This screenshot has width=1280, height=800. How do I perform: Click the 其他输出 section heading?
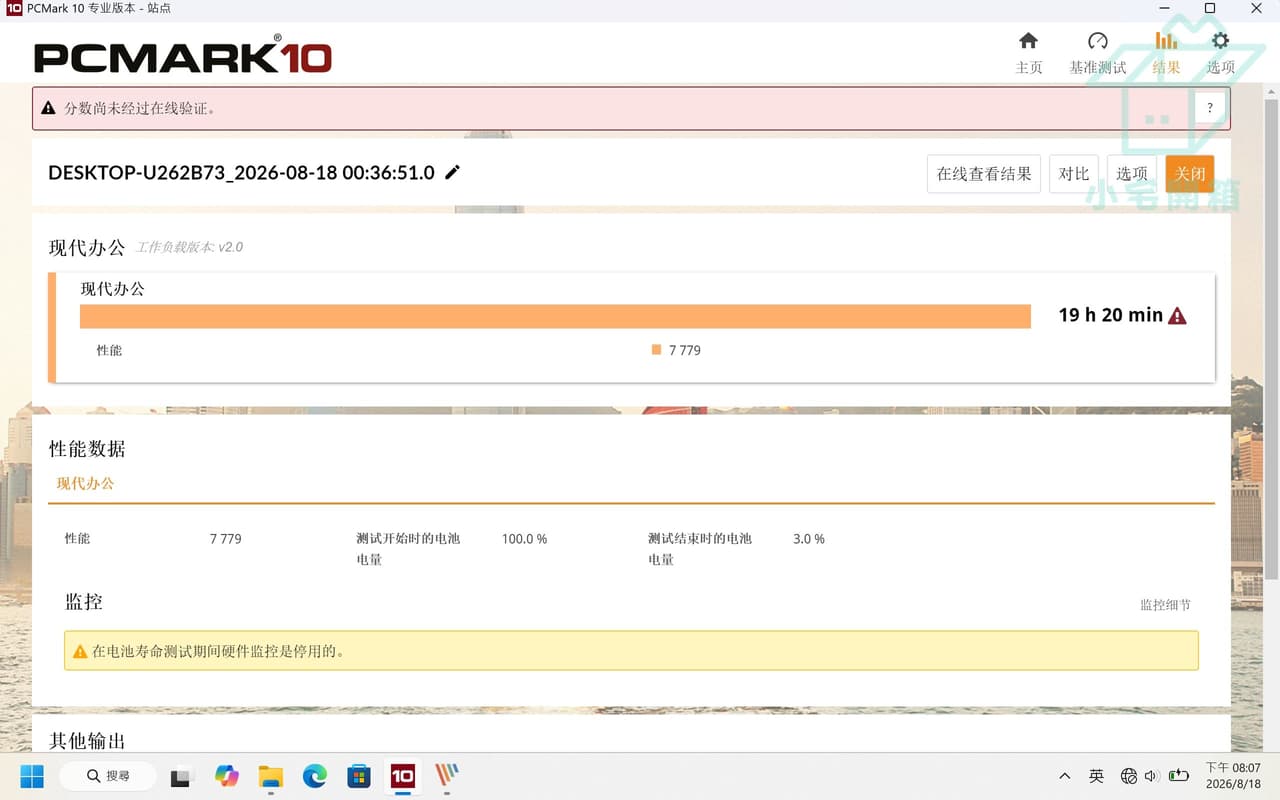pos(88,741)
